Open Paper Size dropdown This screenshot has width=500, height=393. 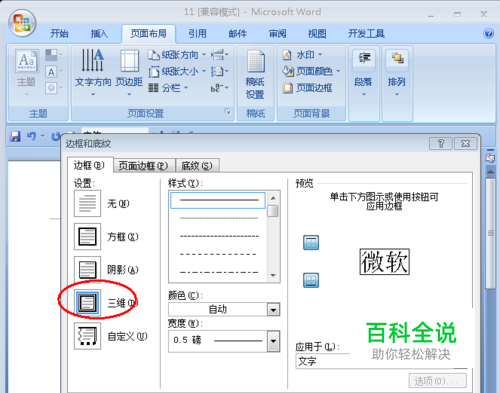coord(177,71)
